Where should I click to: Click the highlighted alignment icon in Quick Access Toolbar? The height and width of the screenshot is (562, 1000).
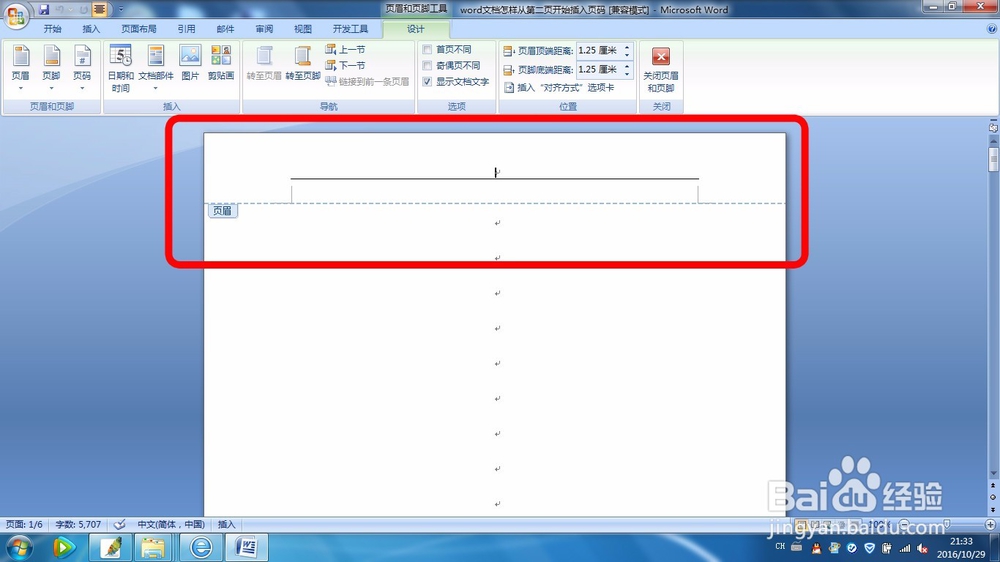(x=99, y=9)
